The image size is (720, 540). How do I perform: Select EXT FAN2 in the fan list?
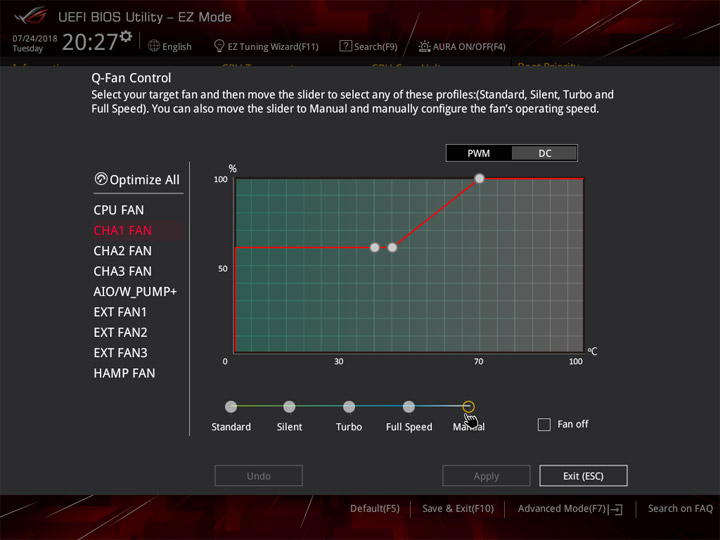click(120, 332)
